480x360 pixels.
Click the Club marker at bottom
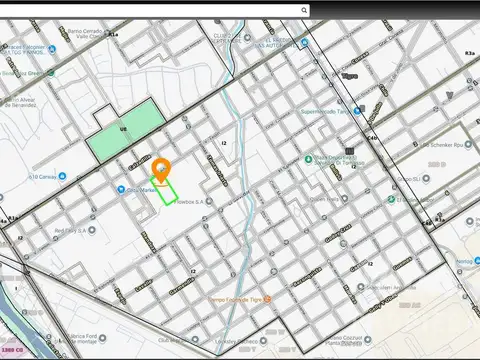point(195,340)
